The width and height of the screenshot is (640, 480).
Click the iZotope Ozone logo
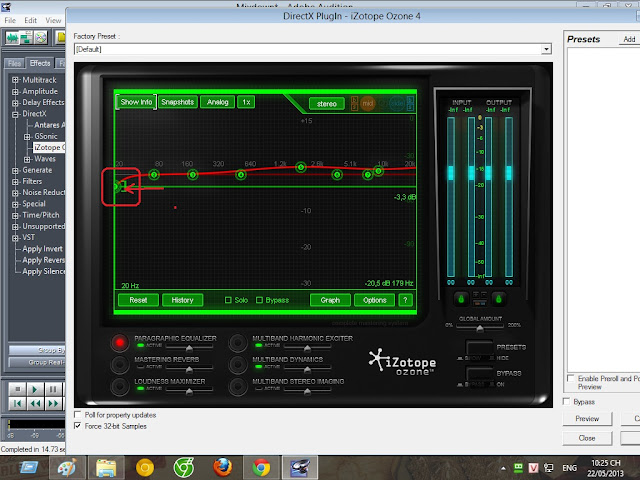click(402, 362)
